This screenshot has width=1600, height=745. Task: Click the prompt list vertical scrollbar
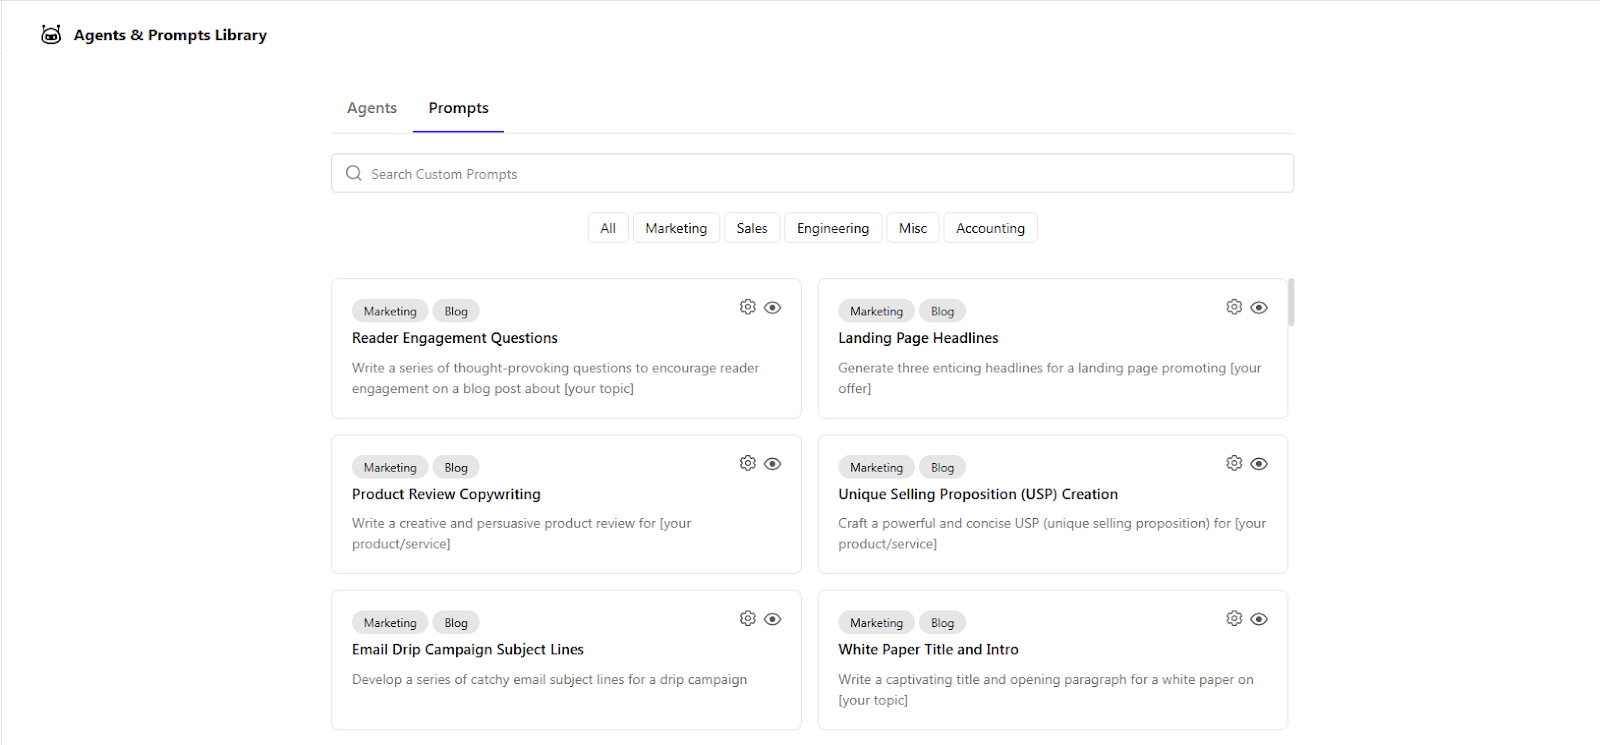(x=1291, y=302)
